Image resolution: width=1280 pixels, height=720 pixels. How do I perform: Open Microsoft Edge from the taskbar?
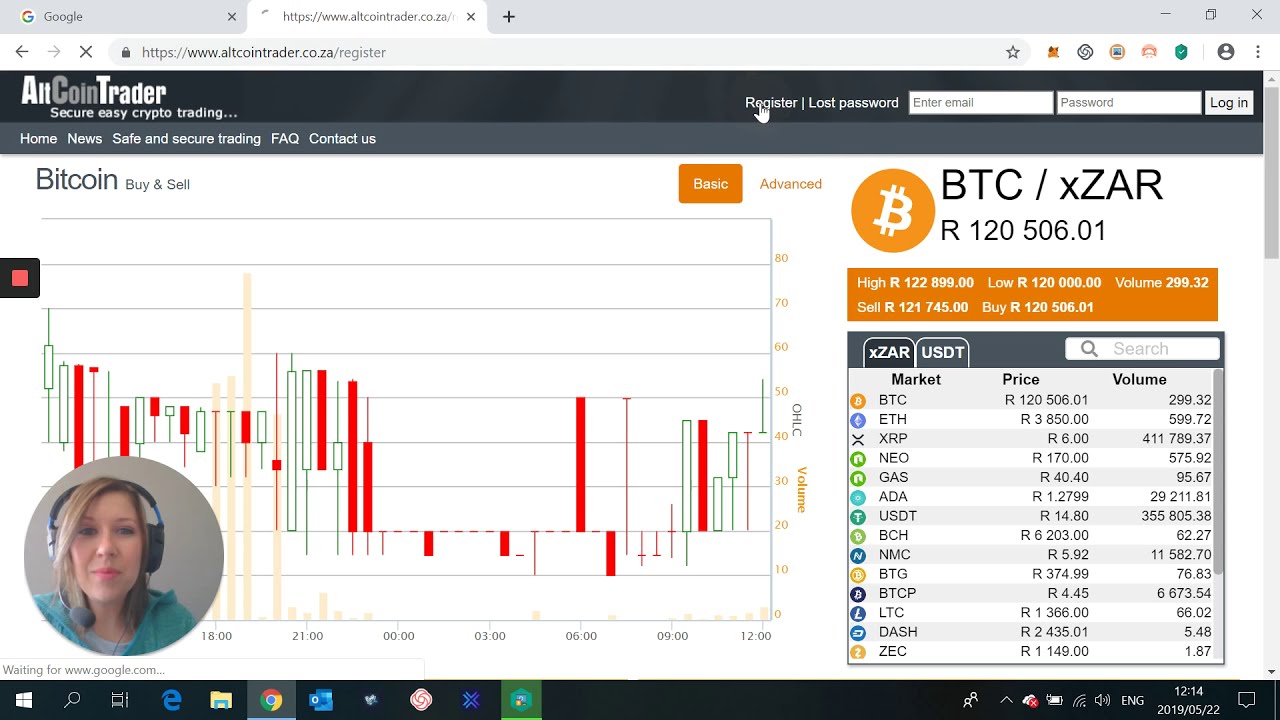click(x=172, y=700)
